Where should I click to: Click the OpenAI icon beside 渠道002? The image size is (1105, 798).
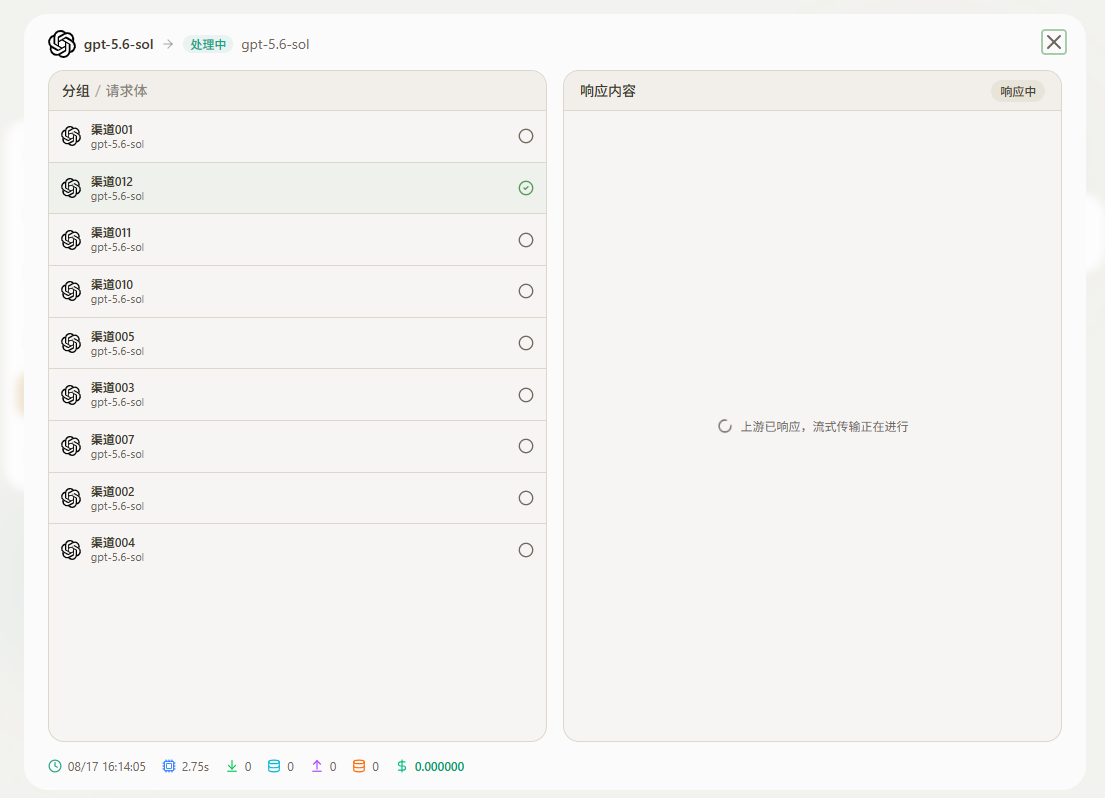[71, 498]
